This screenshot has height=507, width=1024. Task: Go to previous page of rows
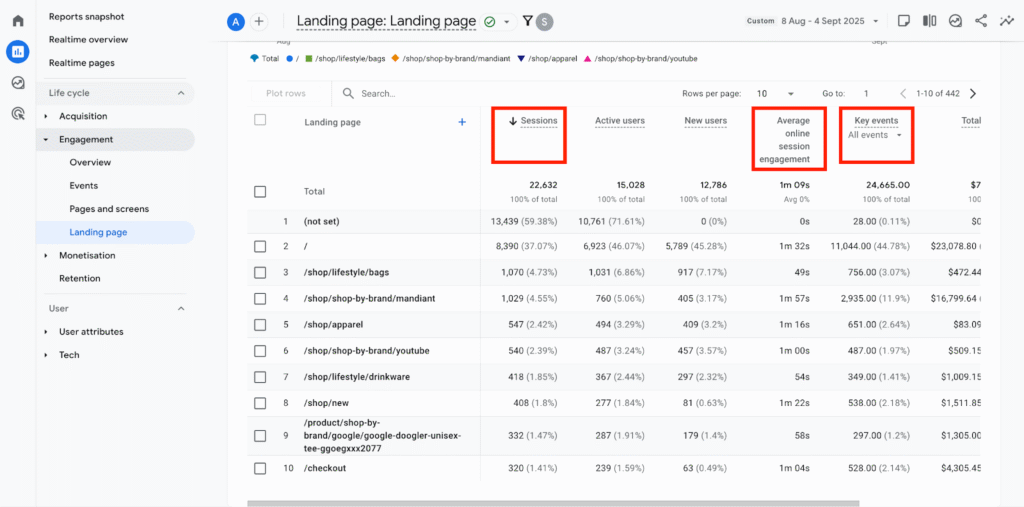tap(904, 93)
